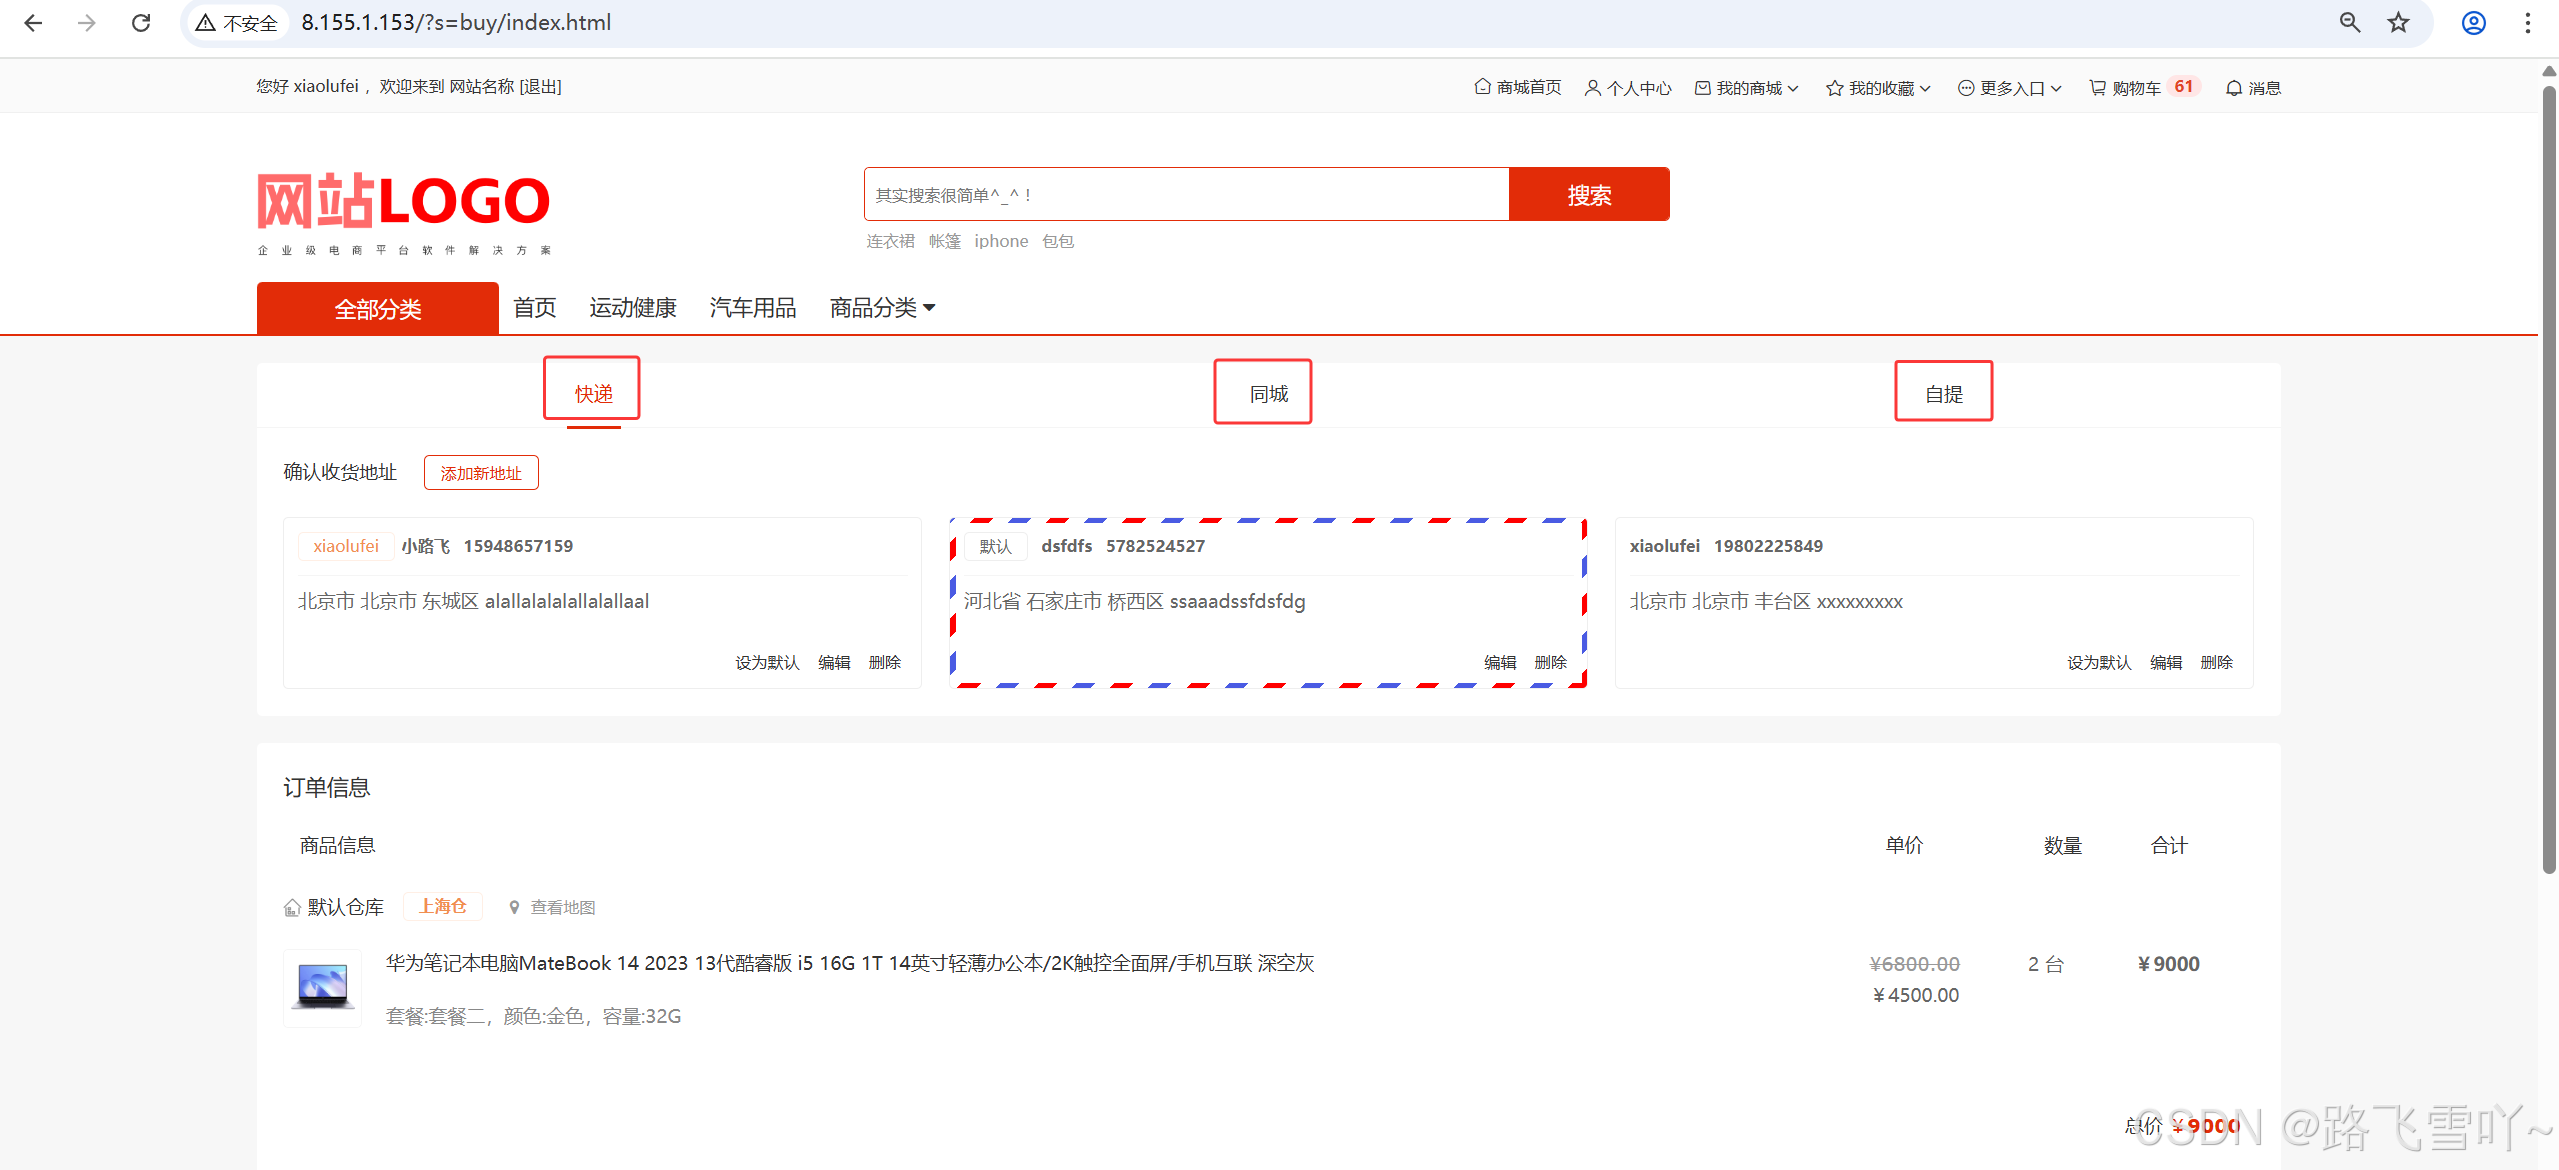The image size is (2559, 1170).
Task: Open the messages bell icon
Action: point(2233,88)
